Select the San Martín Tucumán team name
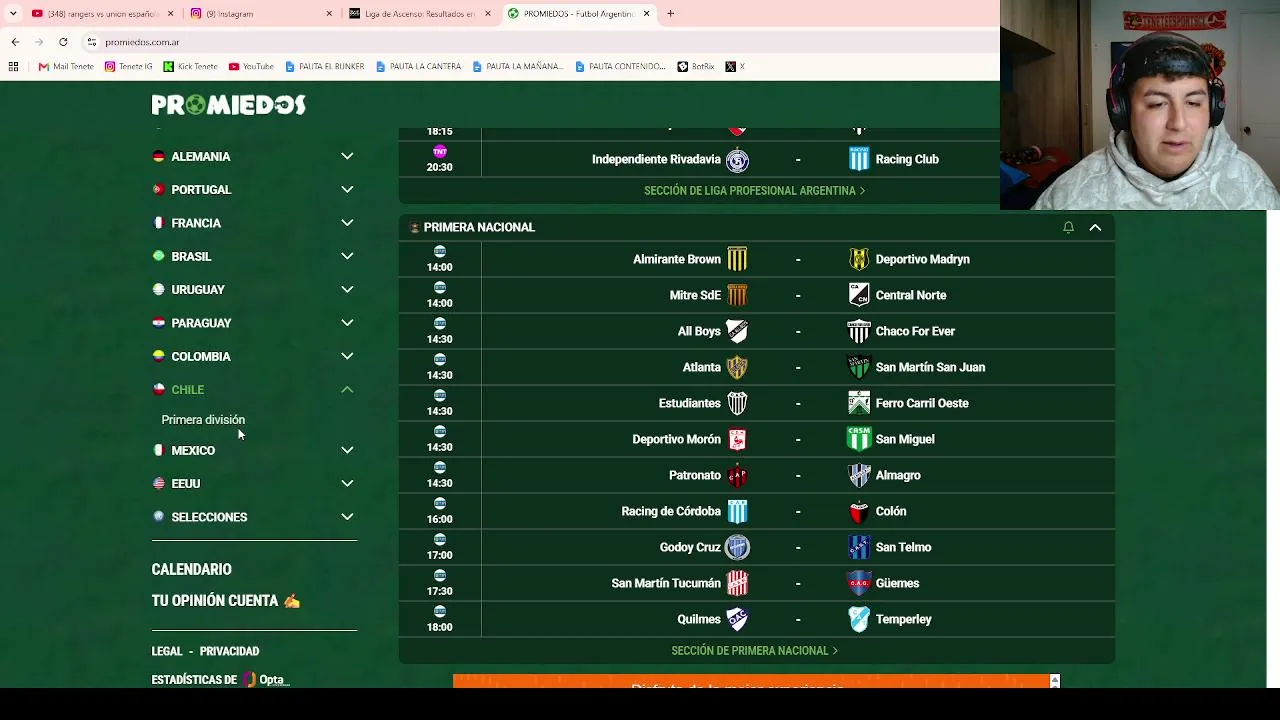The width and height of the screenshot is (1280, 720). (666, 583)
